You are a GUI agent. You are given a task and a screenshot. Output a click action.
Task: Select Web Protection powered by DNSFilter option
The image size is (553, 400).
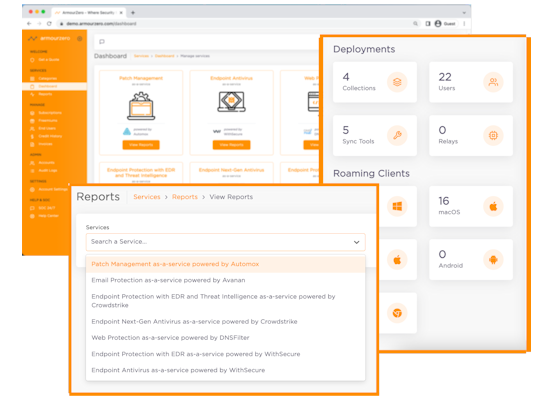pos(225,338)
